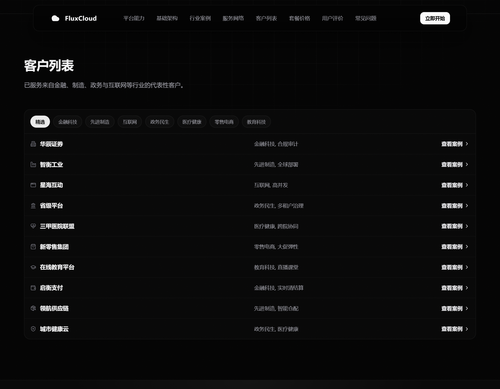Screen dimensions: 500x389
Task: Click the chevron arrow in the 在线教育平台 row
Action: (467, 267)
